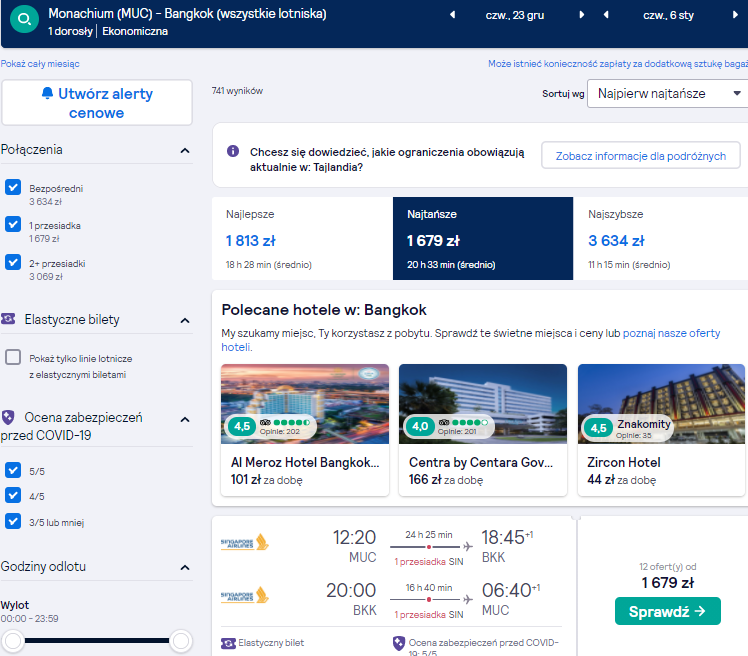Click the green search magnifier icon
748x656 pixels.
coord(24,19)
